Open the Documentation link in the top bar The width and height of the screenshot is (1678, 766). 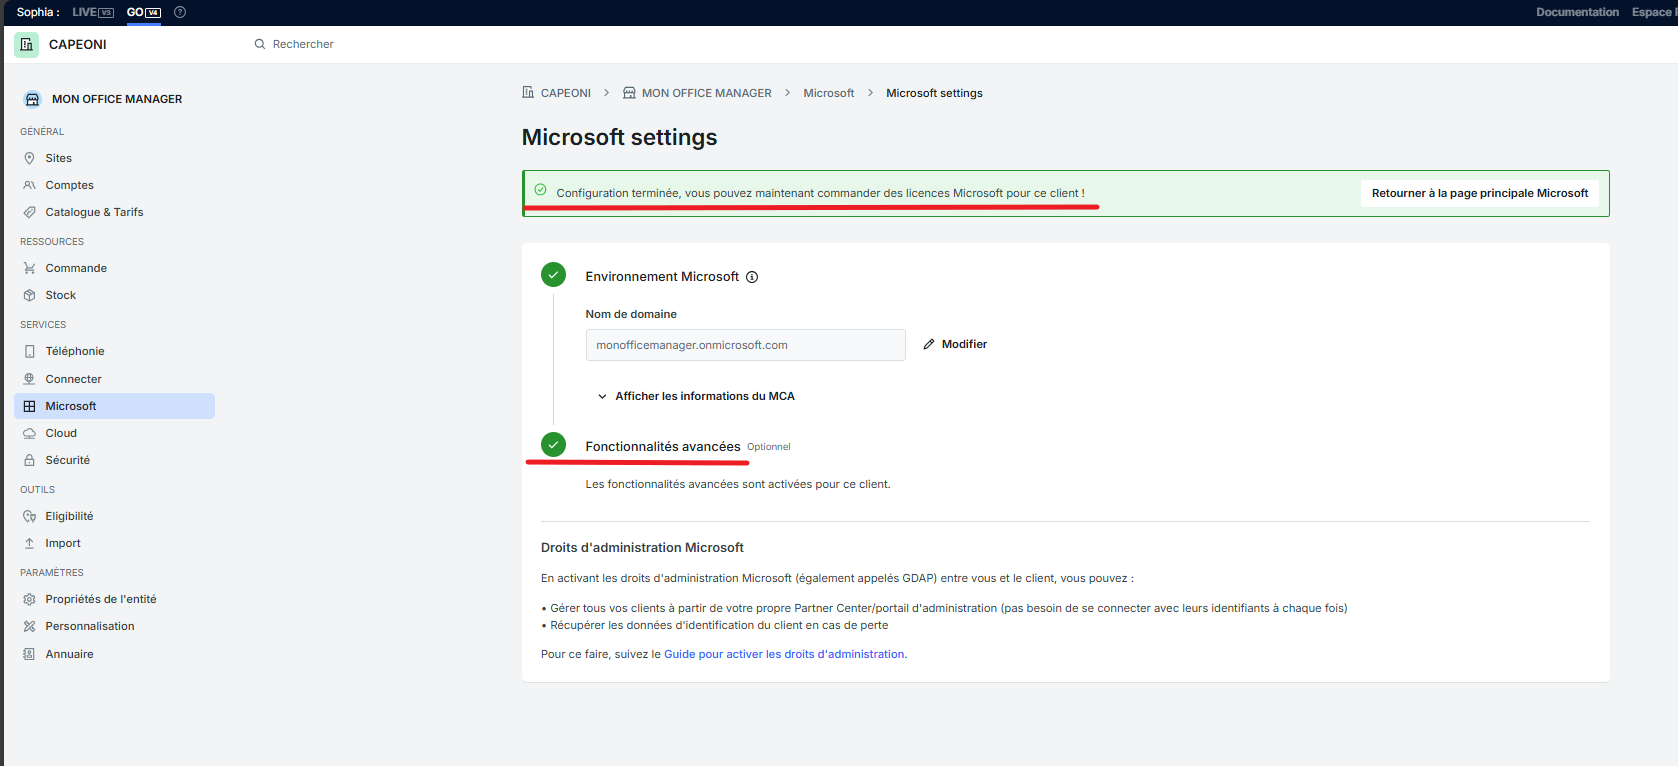tap(1577, 12)
